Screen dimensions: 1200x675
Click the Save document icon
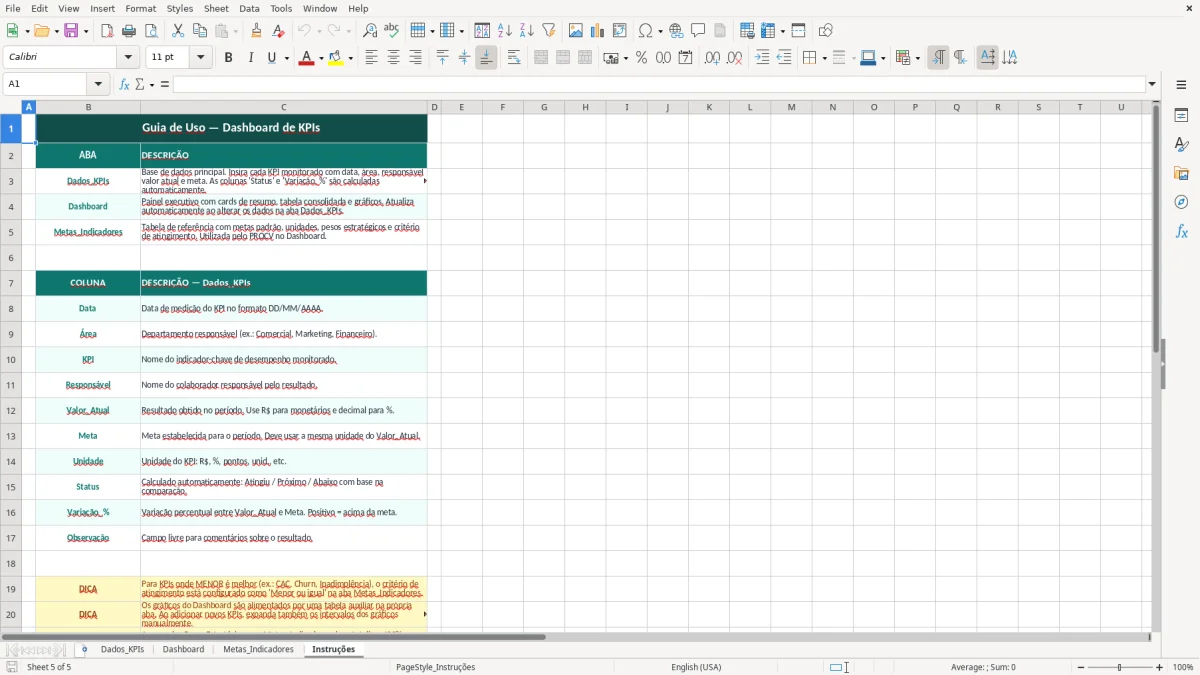71,31
